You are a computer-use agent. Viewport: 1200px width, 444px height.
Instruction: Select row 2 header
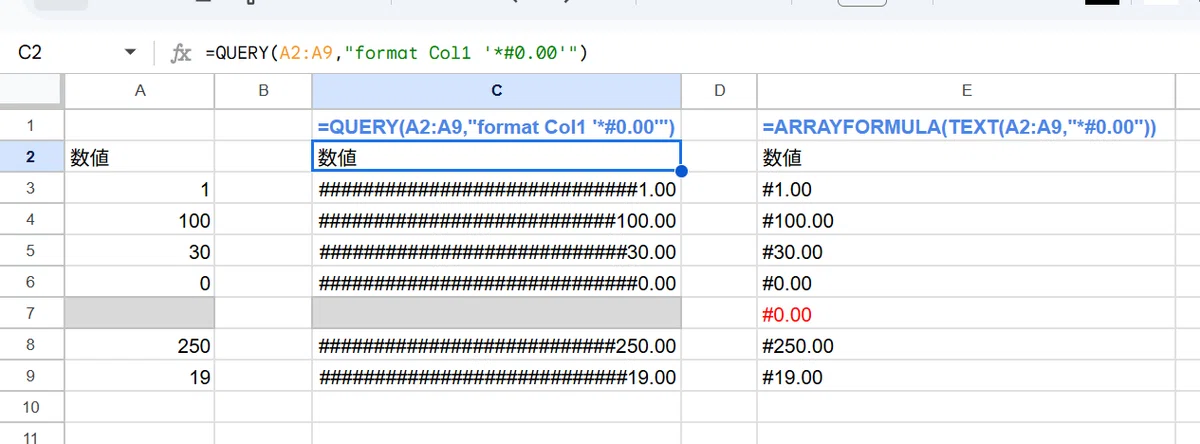tap(31, 157)
